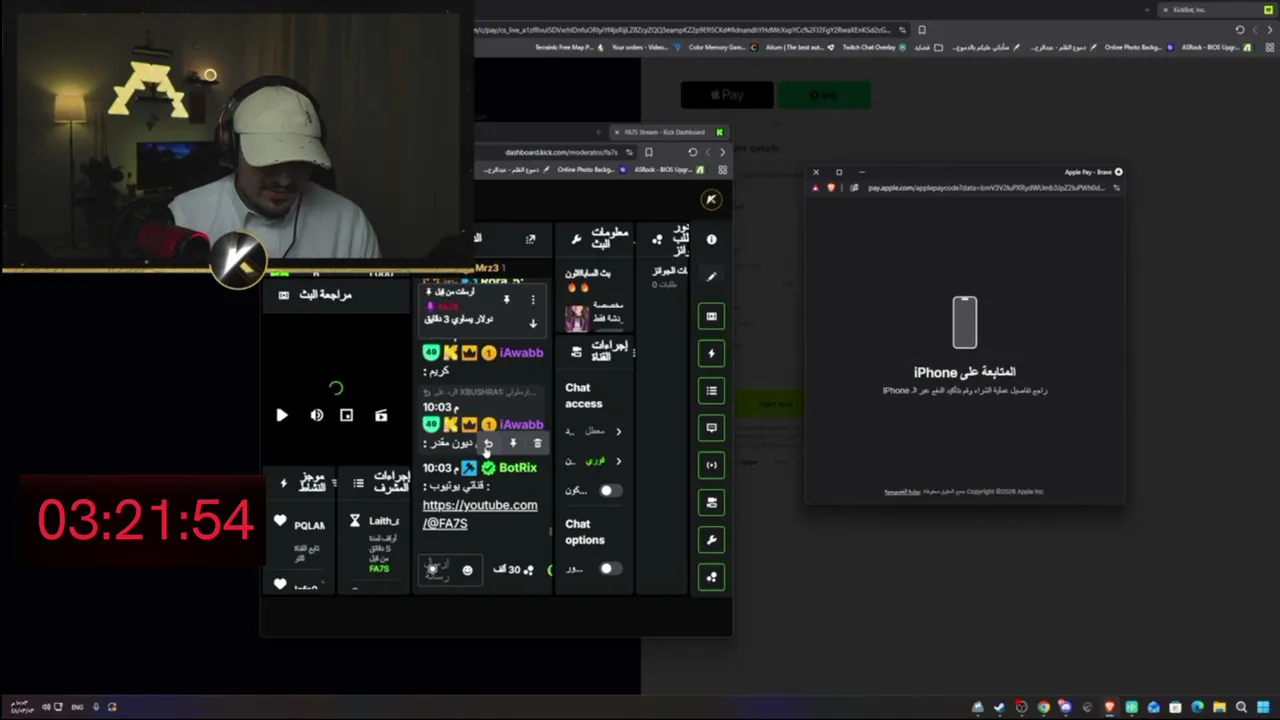Click the Kick logo in the dashboard sidebar
This screenshot has height=720, width=1280.
(x=711, y=200)
